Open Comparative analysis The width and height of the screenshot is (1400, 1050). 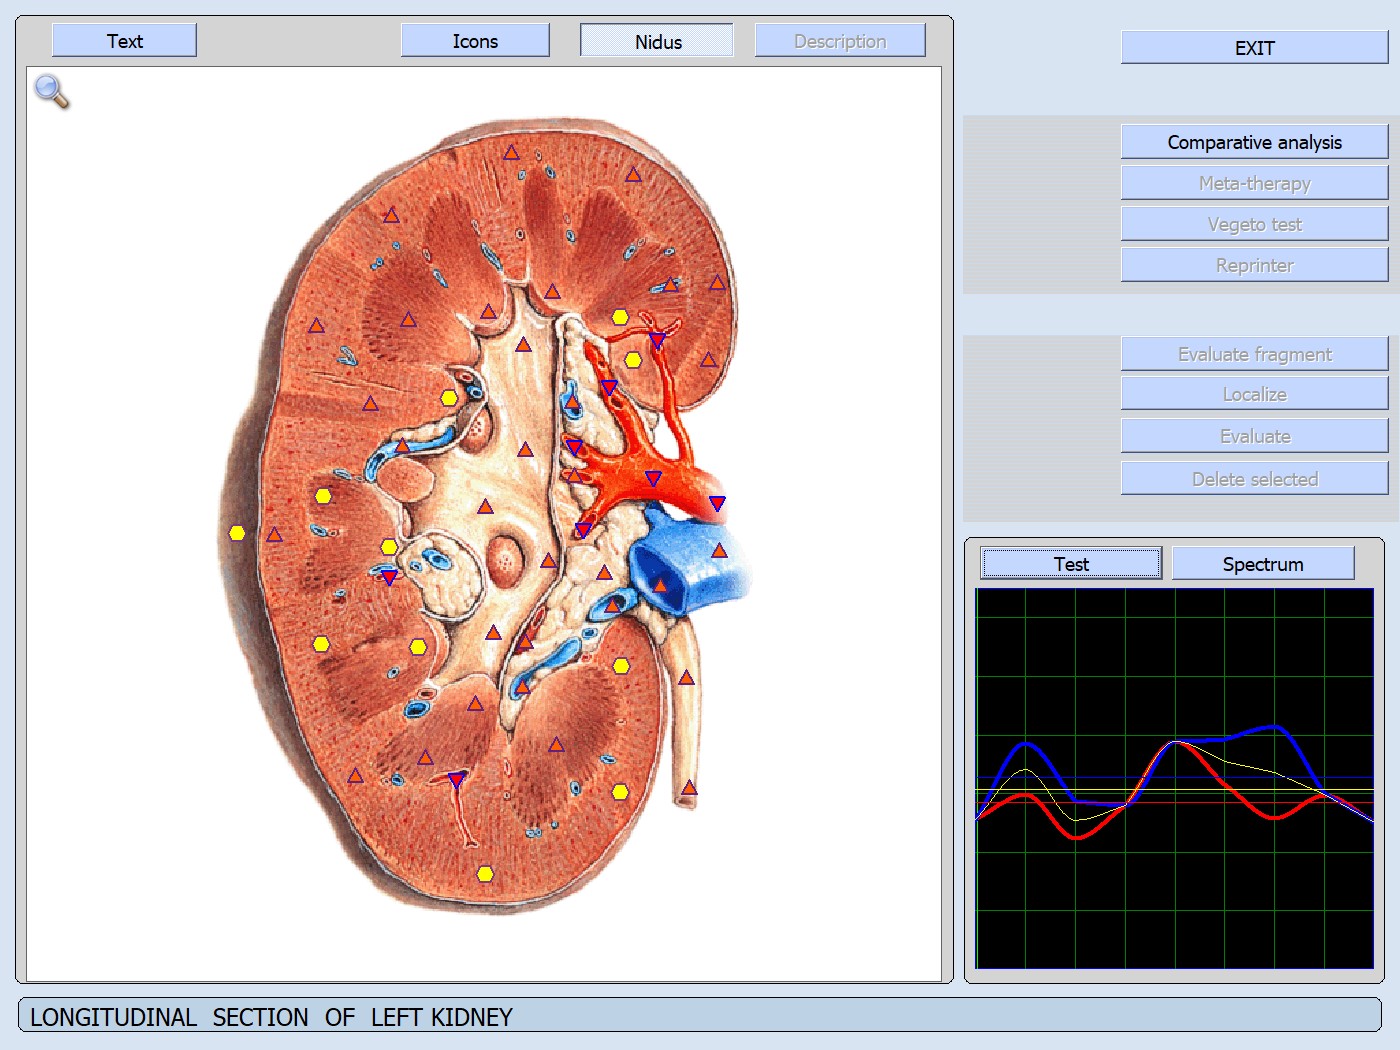(1254, 142)
